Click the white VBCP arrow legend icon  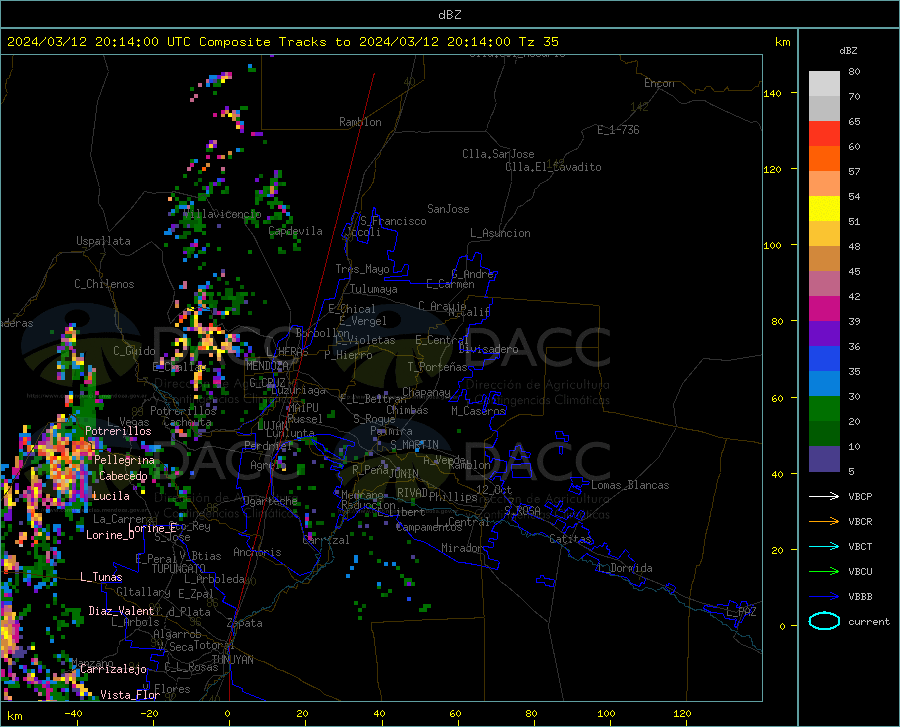point(824,496)
